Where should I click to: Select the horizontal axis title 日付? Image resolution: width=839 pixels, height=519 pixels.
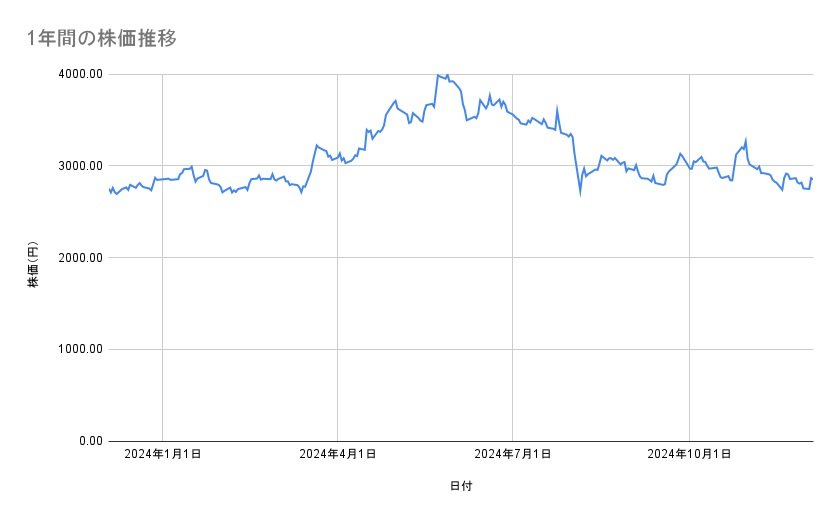click(461, 486)
